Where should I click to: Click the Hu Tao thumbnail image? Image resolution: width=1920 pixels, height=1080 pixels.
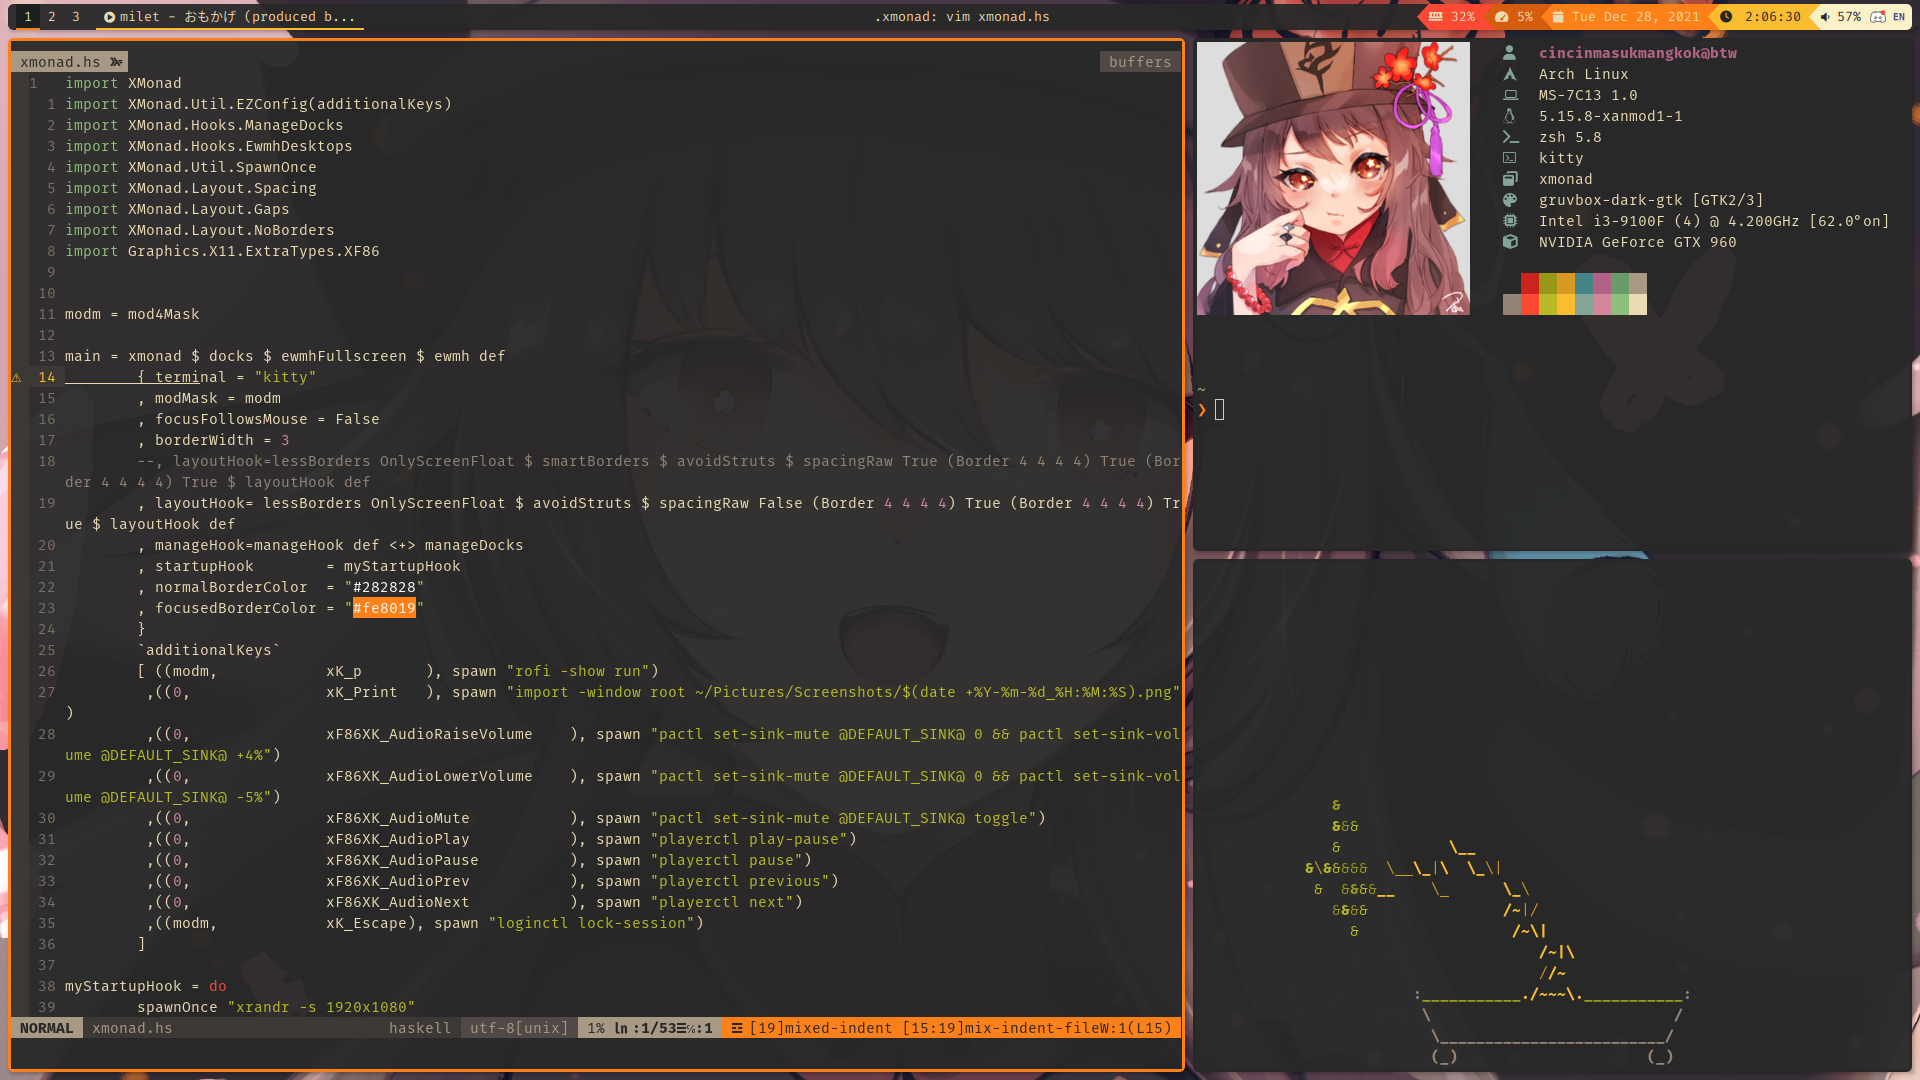[x=1333, y=178]
